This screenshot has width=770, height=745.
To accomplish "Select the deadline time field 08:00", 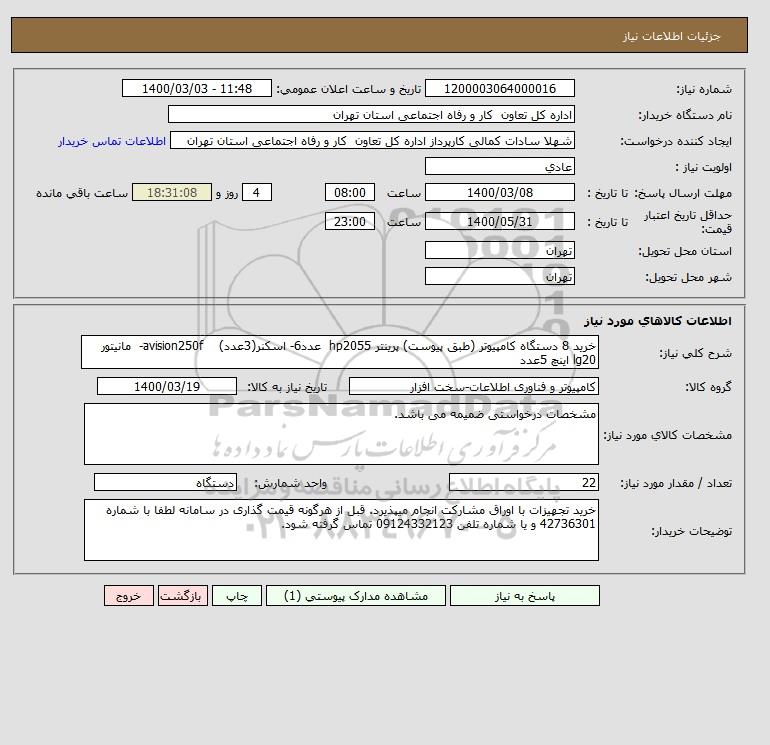I will [350, 193].
